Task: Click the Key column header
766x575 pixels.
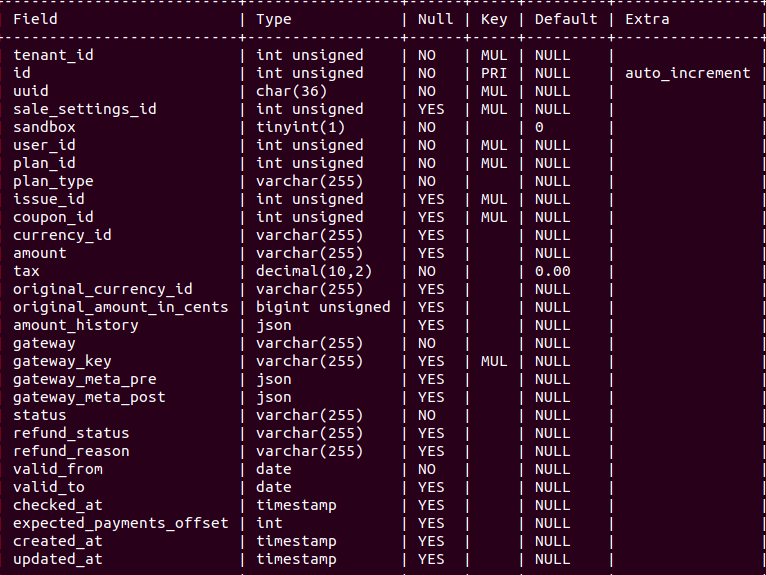Action: click(494, 19)
